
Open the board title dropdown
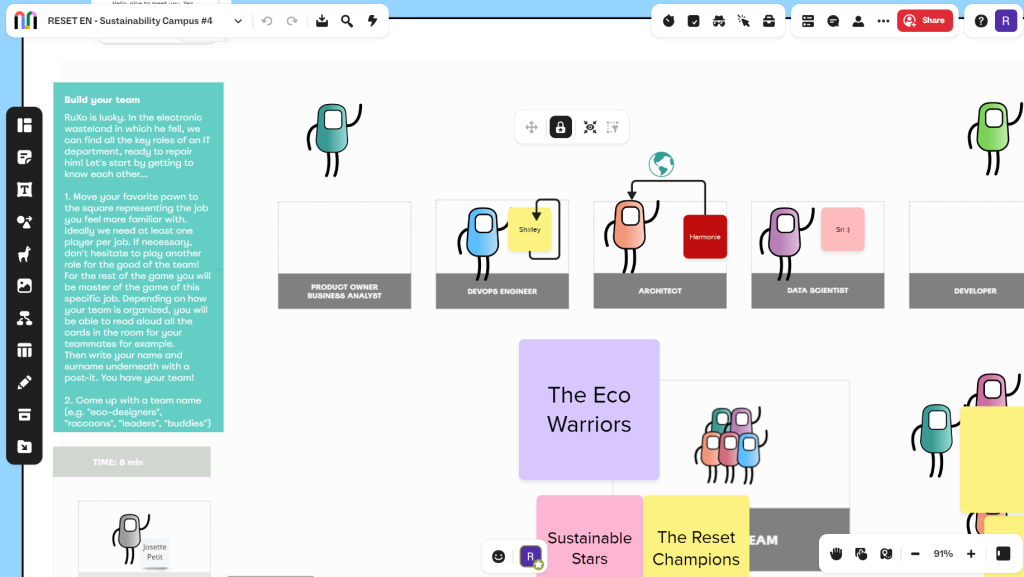pos(238,20)
